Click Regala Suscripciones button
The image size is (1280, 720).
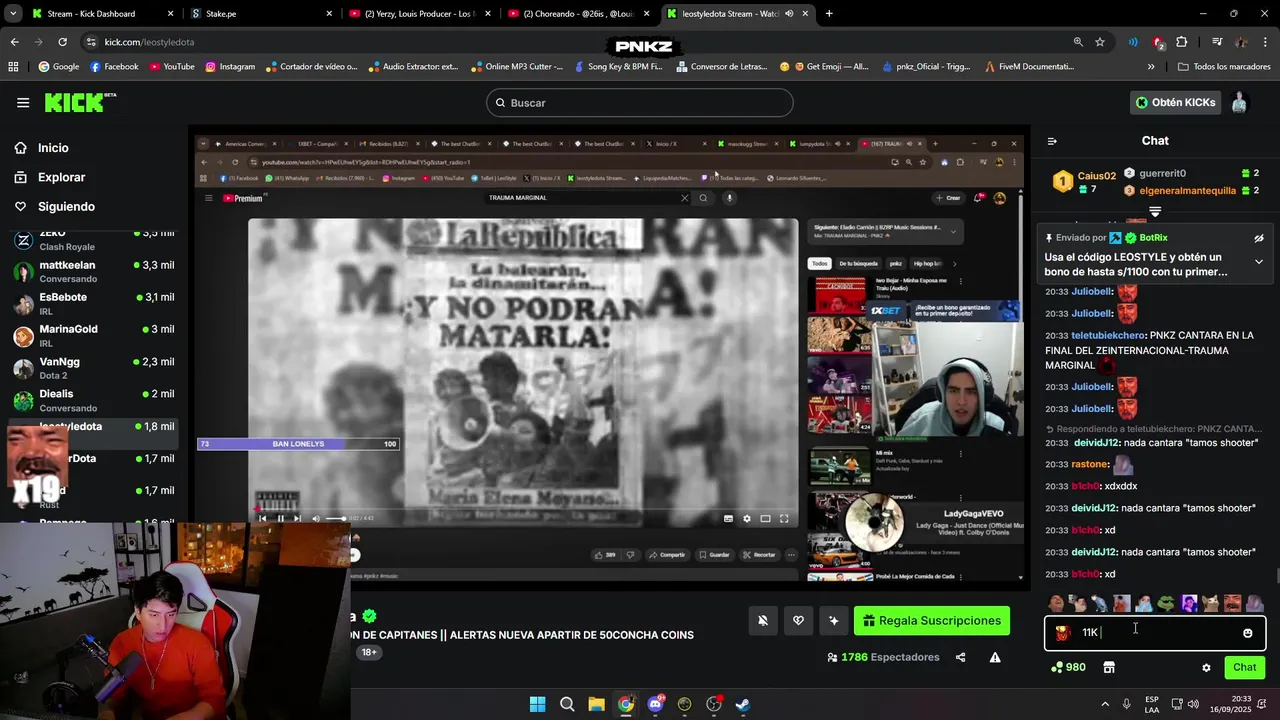pyautogui.click(x=932, y=621)
